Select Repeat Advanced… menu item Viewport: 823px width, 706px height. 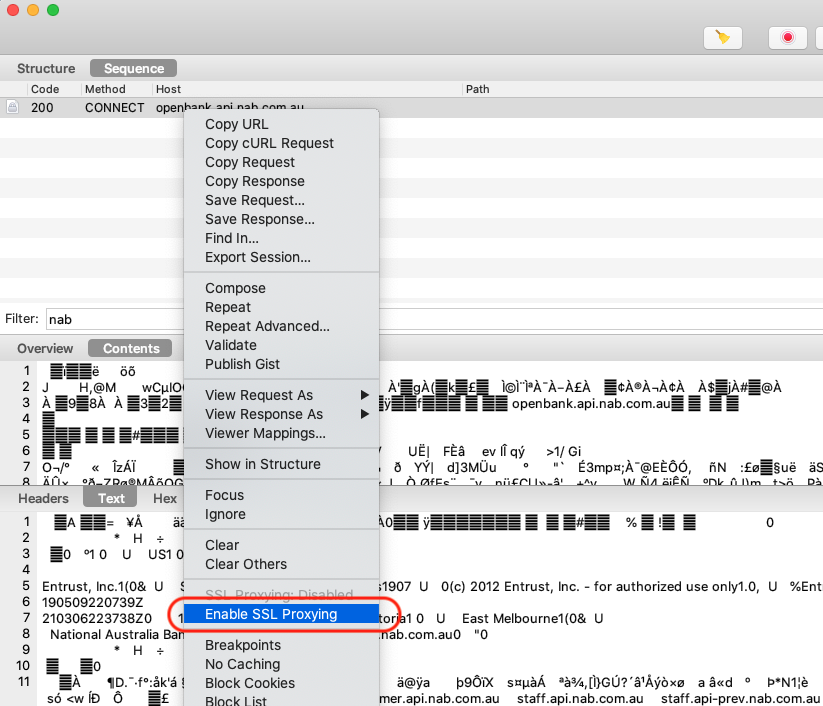click(x=267, y=326)
